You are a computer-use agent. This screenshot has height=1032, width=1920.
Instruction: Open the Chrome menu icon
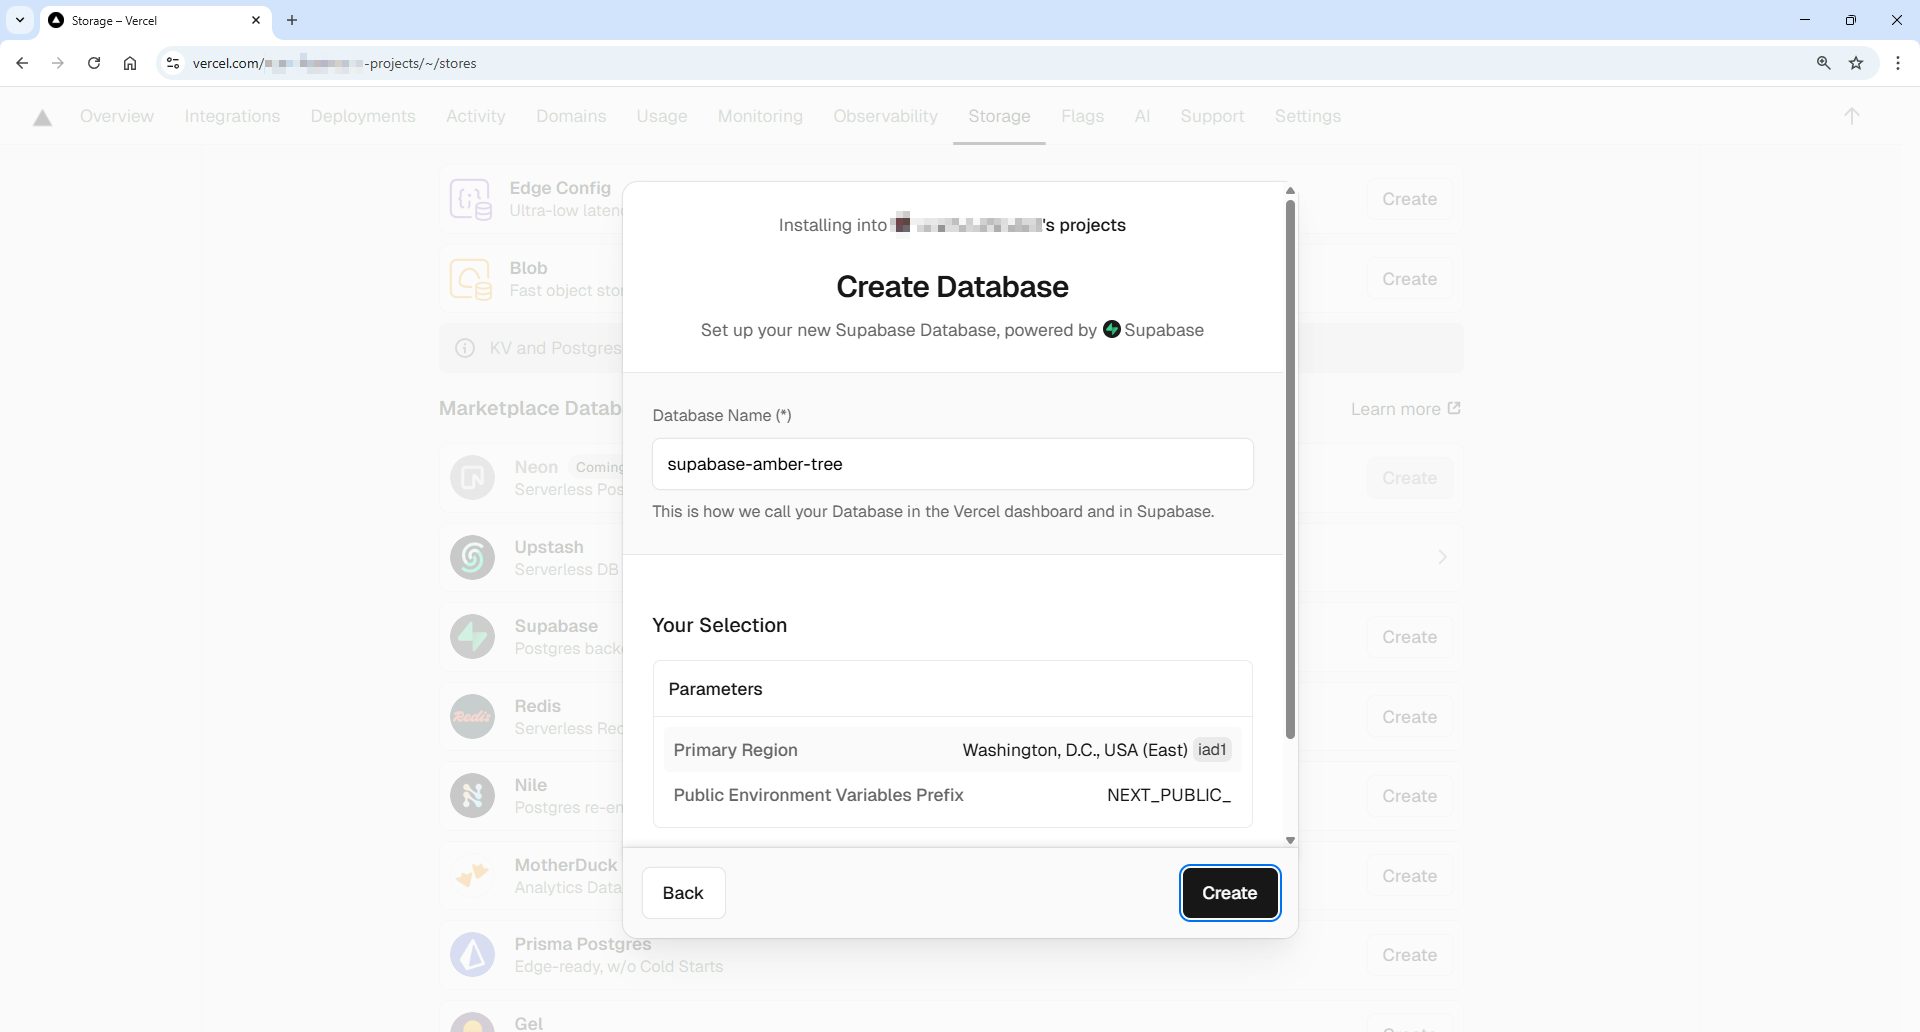coord(1898,62)
